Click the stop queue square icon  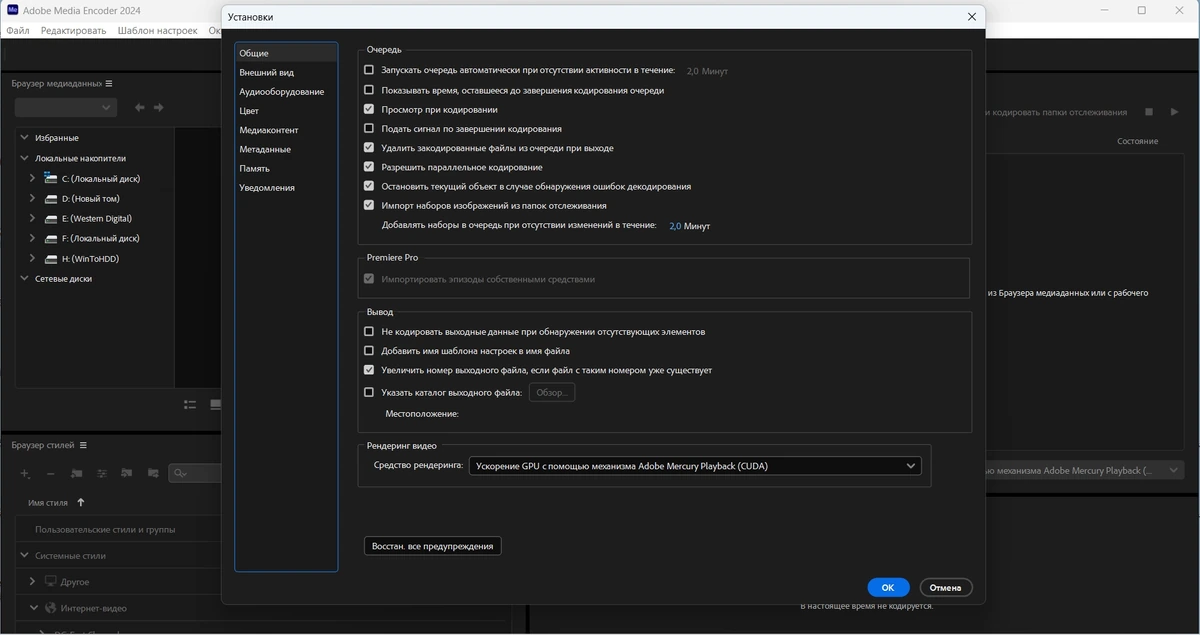coord(1149,112)
